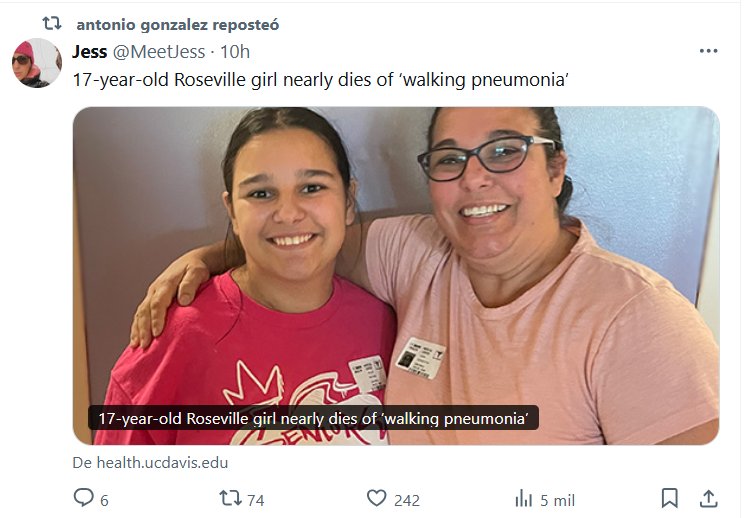Click the small repost icon above tweet
Image resolution: width=746 pixels, height=518 pixels.
pyautogui.click(x=52, y=23)
